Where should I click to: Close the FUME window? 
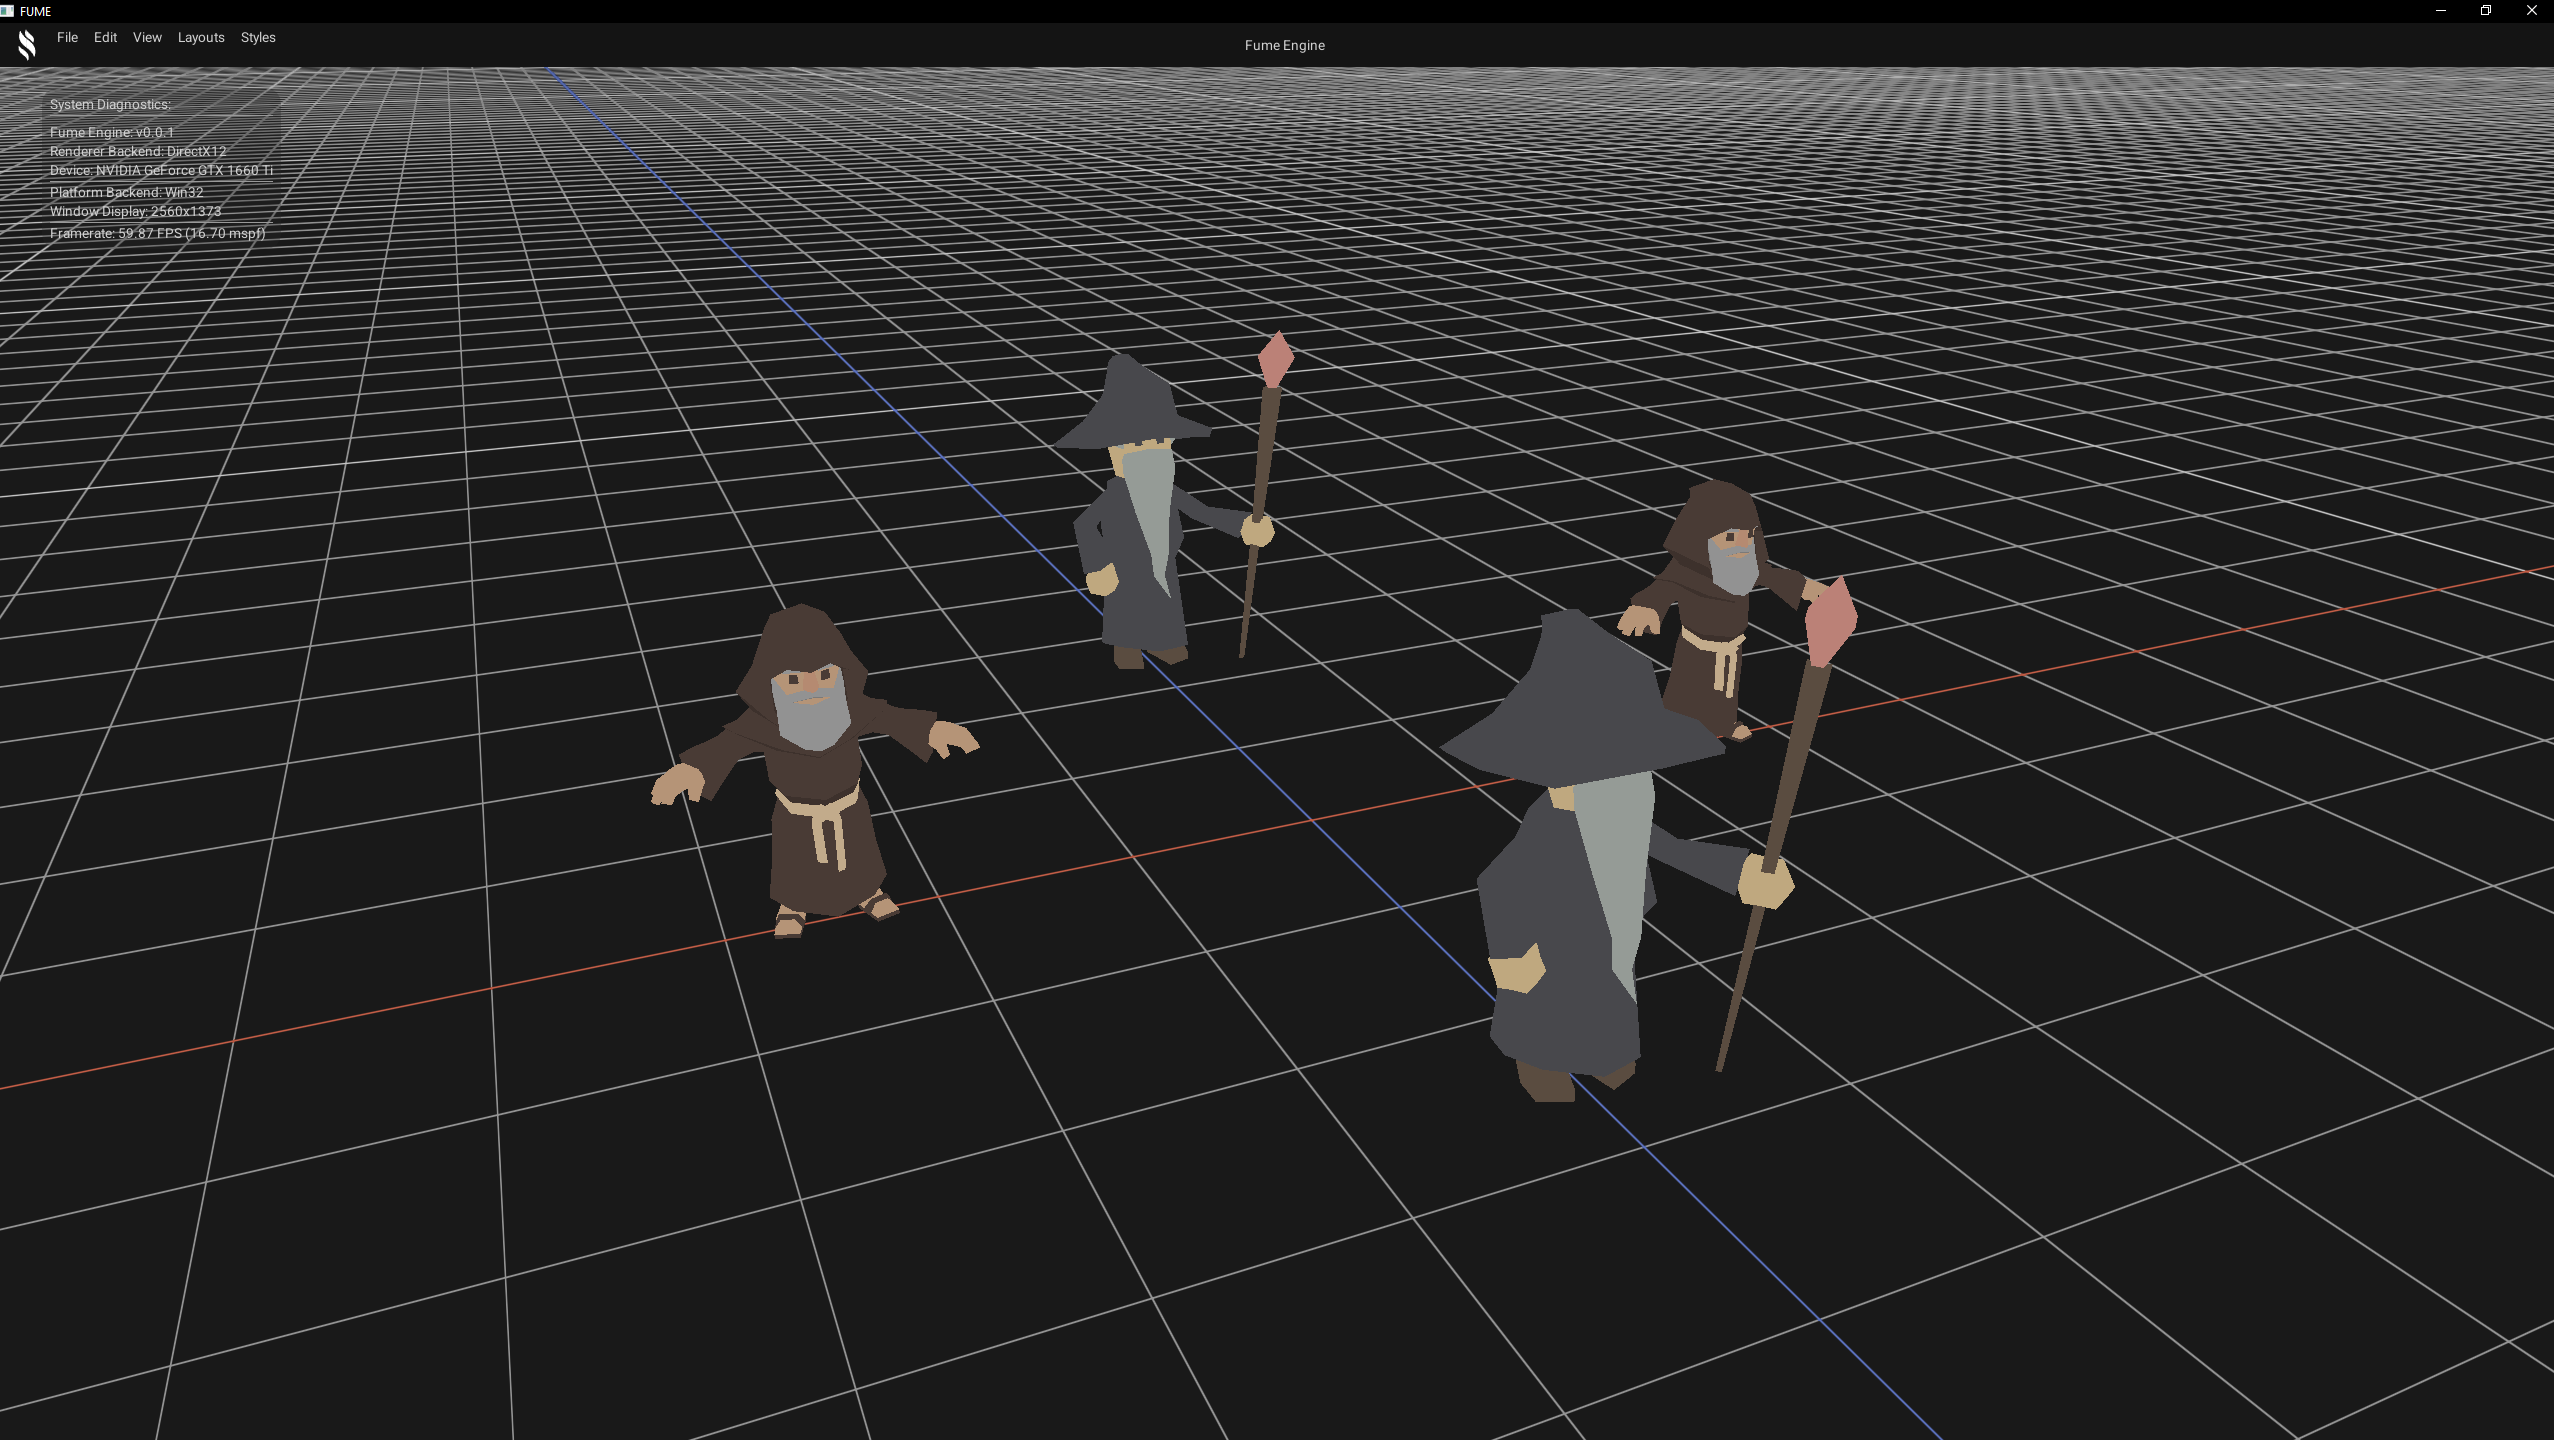tap(2532, 11)
